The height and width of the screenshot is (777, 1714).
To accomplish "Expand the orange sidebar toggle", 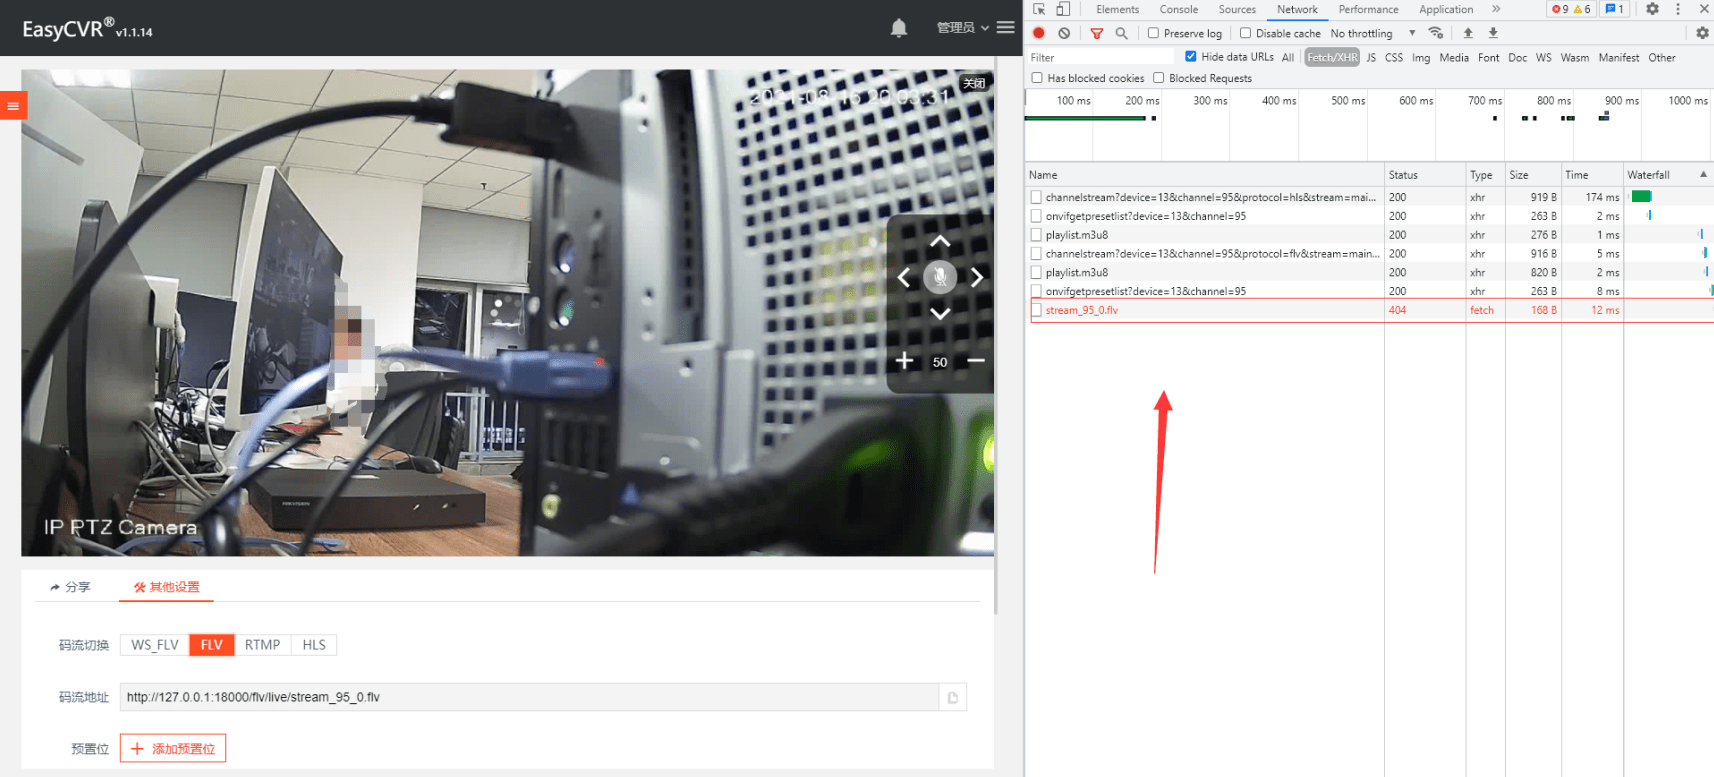I will [13, 105].
